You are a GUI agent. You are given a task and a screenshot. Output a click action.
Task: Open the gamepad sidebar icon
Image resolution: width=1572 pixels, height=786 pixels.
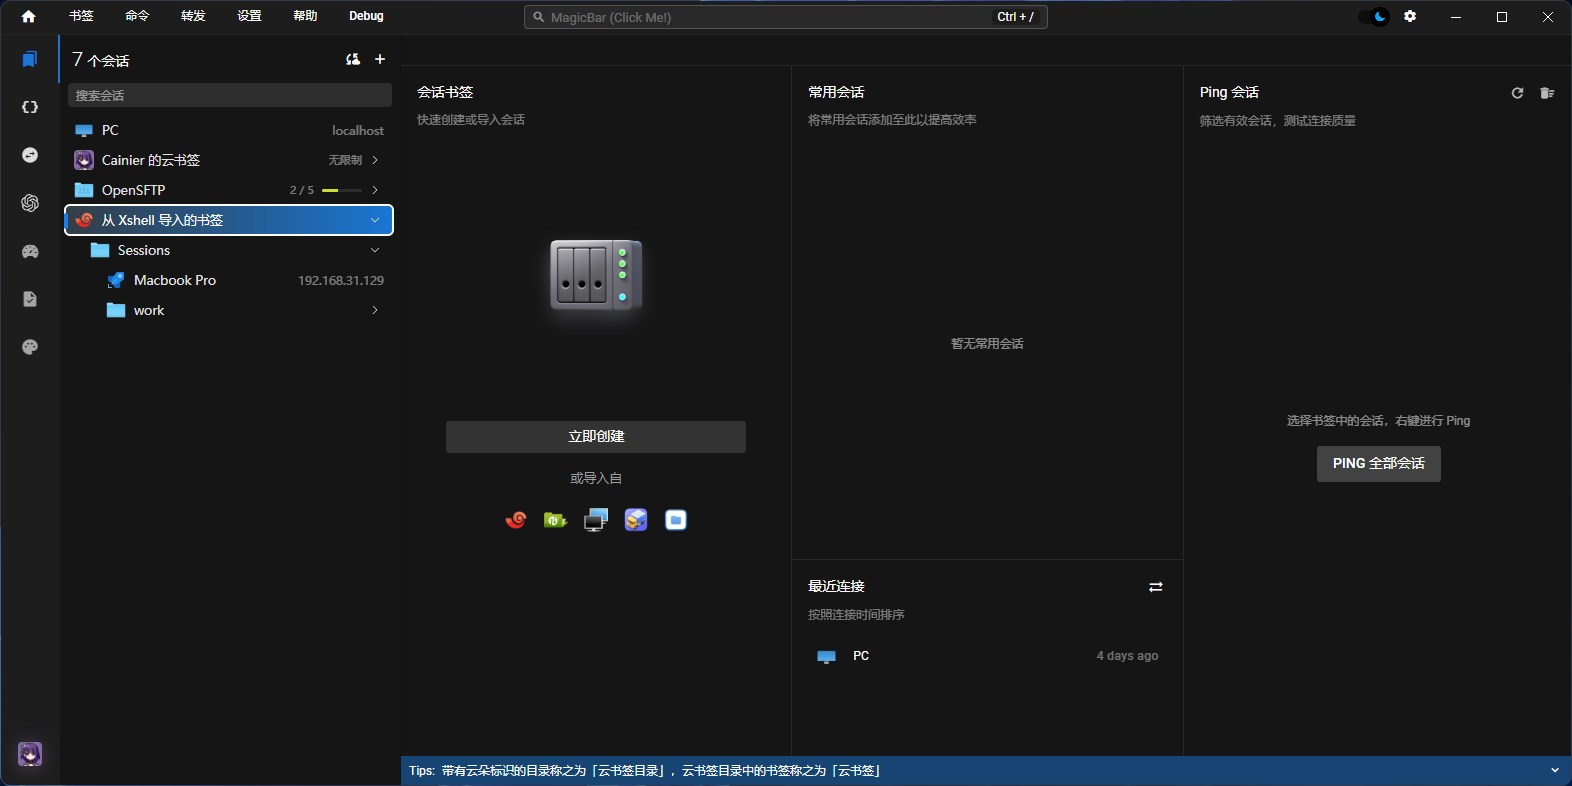tap(30, 251)
